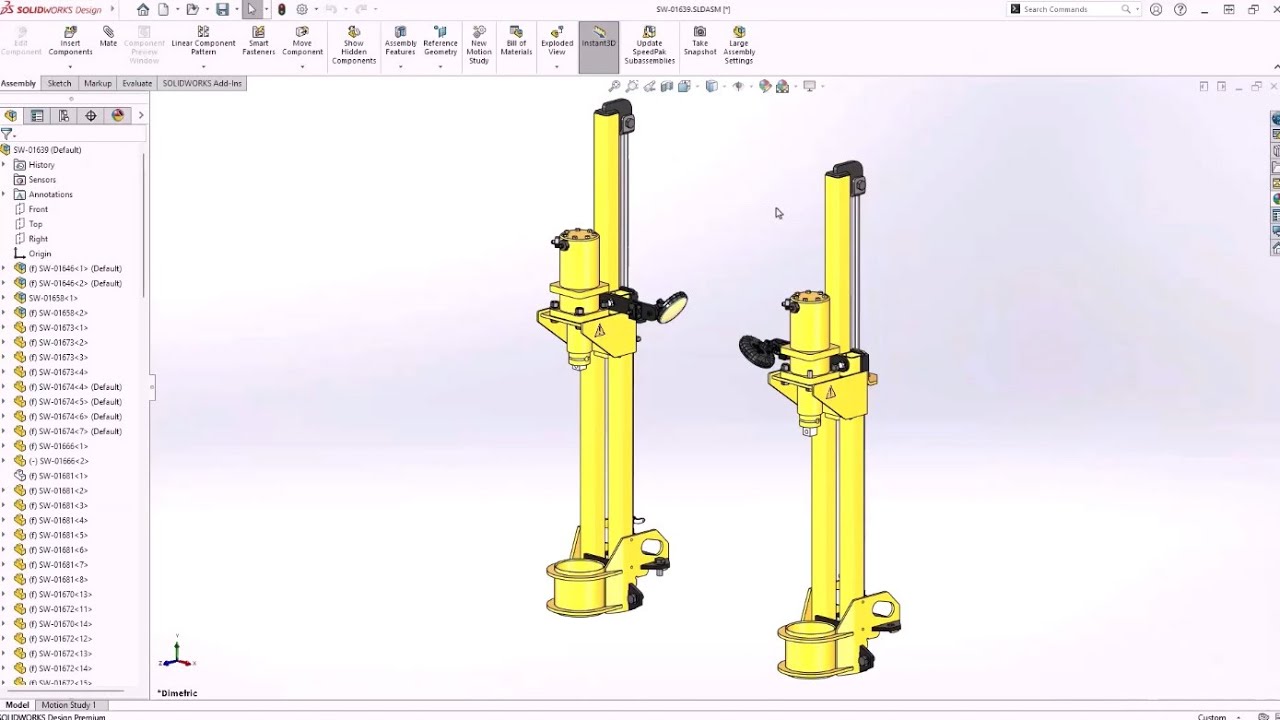Click Smart Fasteners tool
Screen dimensions: 1280x720
pyautogui.click(x=258, y=41)
